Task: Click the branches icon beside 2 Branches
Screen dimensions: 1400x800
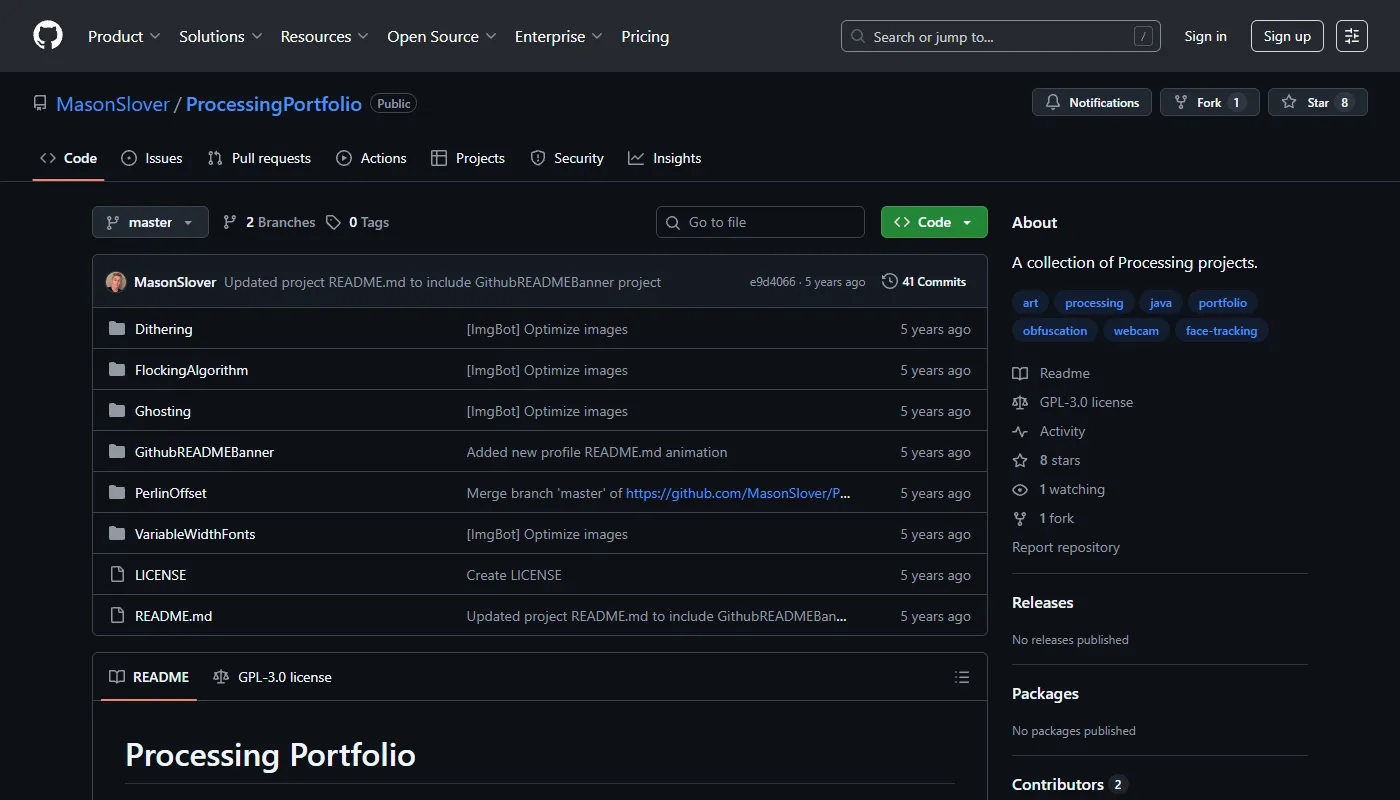Action: (x=230, y=222)
